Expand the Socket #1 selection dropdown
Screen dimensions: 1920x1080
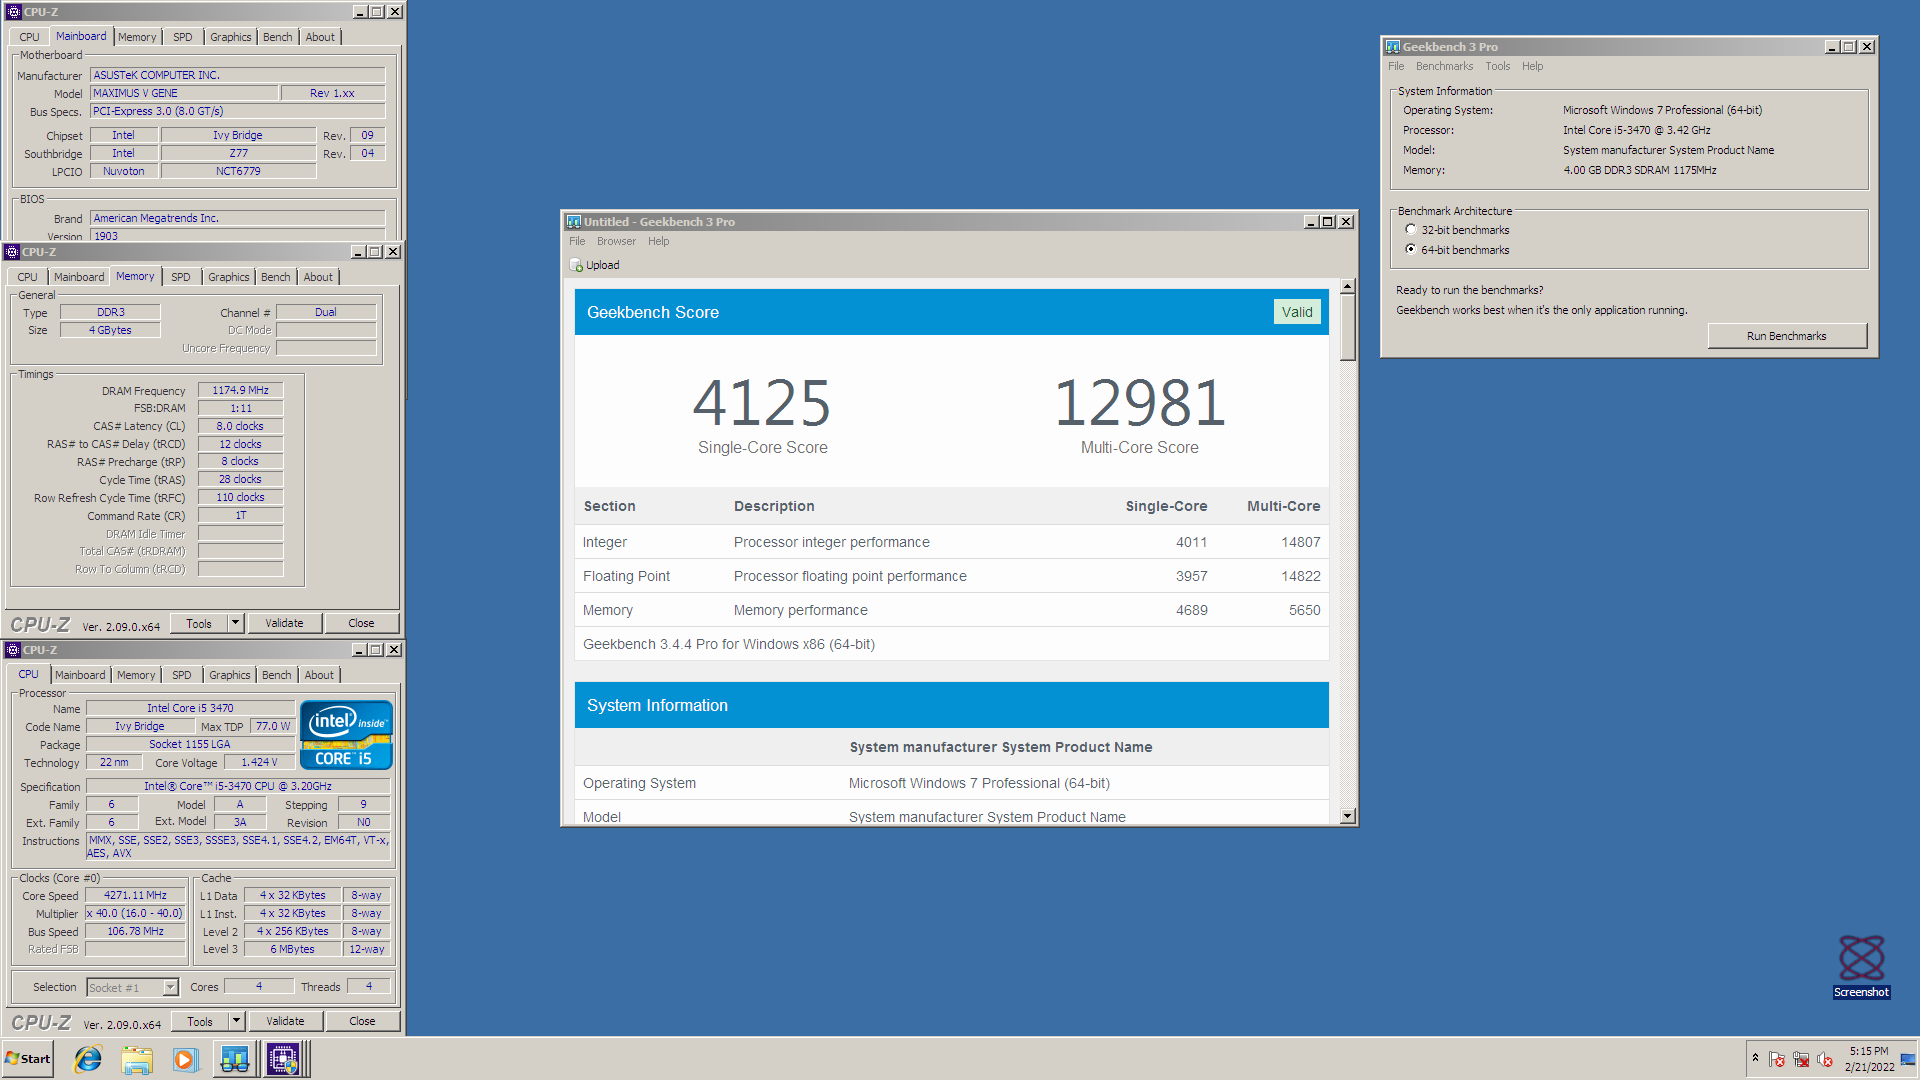point(170,988)
